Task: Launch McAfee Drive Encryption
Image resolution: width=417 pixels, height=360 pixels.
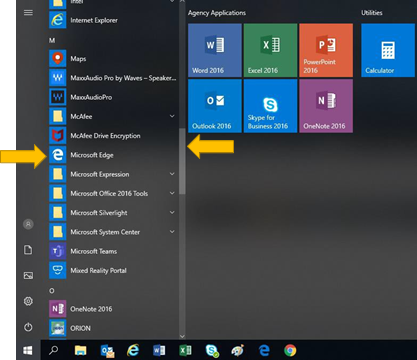Action: (113, 136)
